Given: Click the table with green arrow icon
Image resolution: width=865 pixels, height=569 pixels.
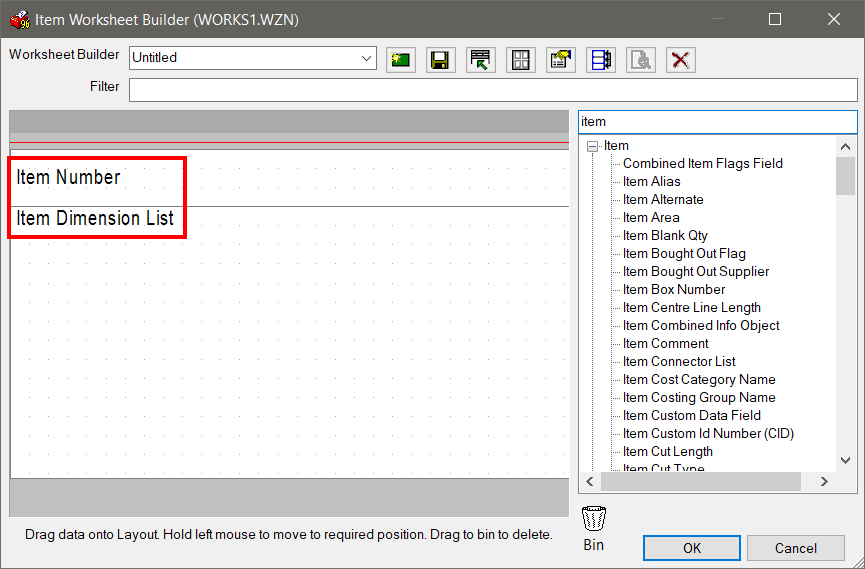Looking at the screenshot, I should tap(480, 60).
